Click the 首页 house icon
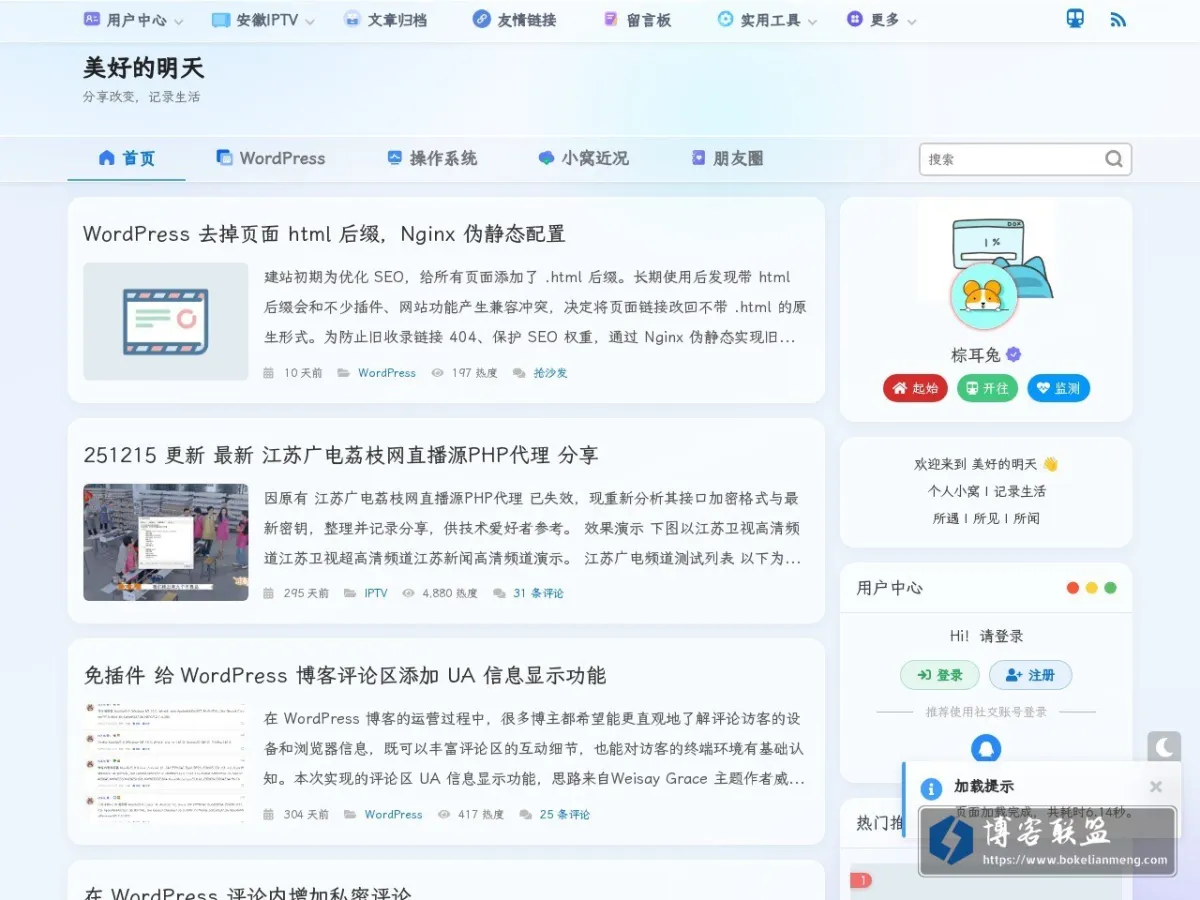 tap(107, 157)
